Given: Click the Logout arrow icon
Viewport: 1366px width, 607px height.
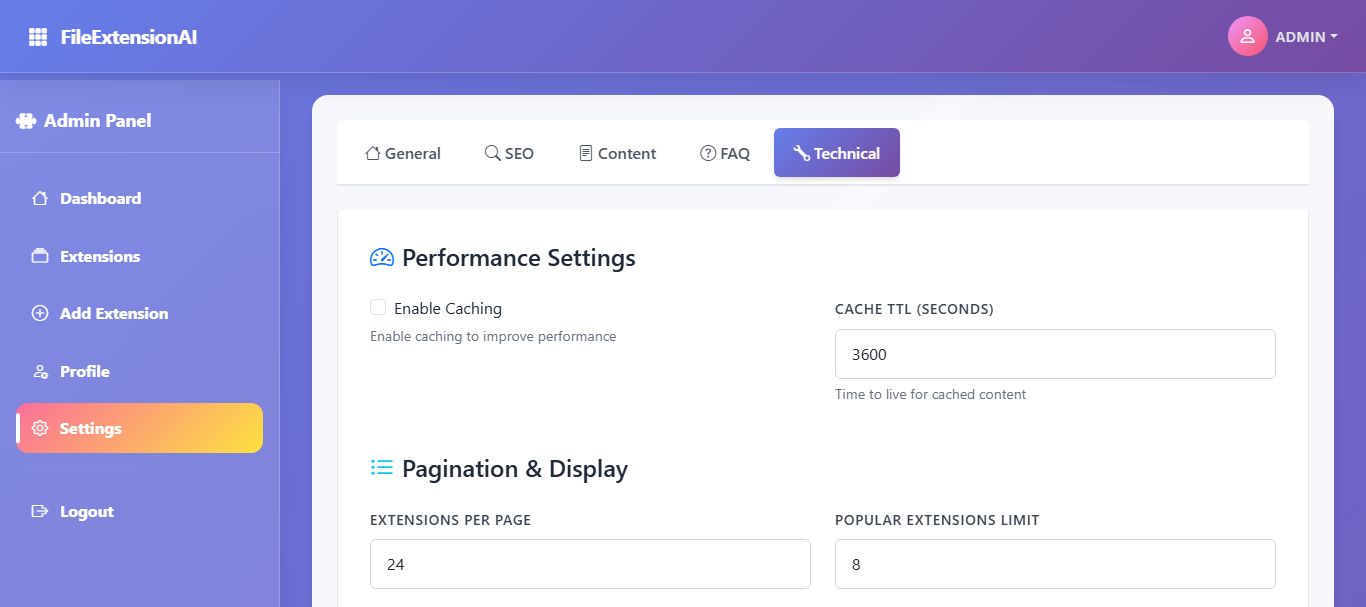Looking at the screenshot, I should 40,511.
